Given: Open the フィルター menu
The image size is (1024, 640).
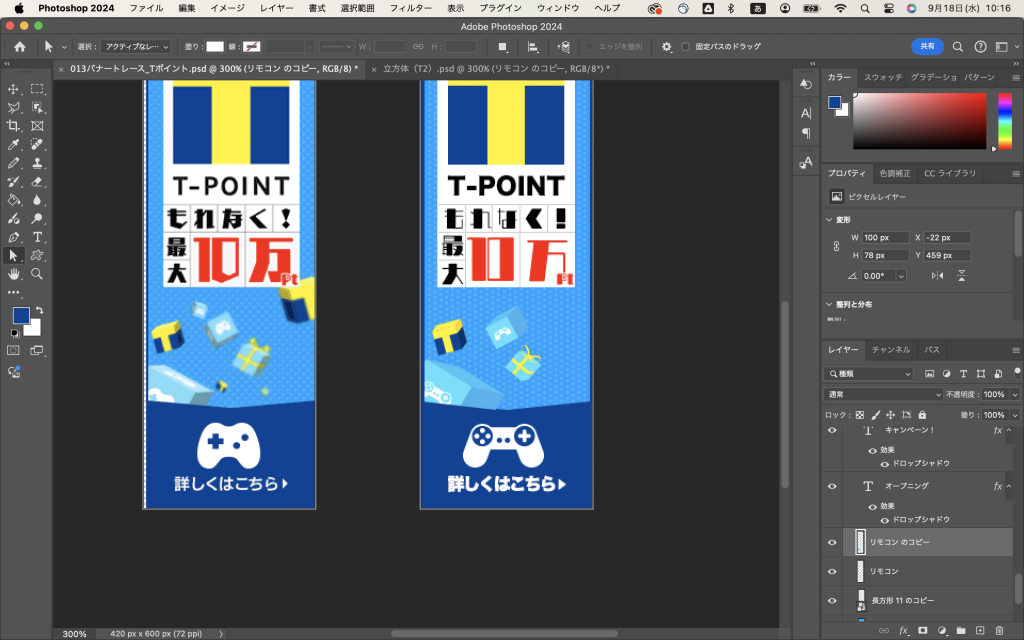Looking at the screenshot, I should (410, 8).
